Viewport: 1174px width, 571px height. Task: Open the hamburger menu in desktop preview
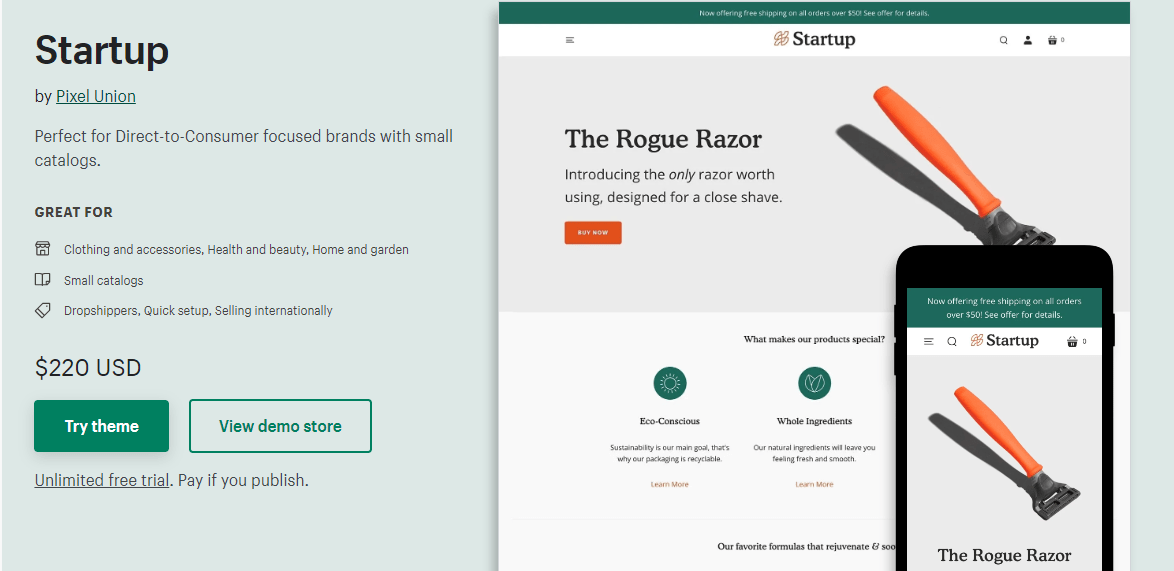coord(570,40)
